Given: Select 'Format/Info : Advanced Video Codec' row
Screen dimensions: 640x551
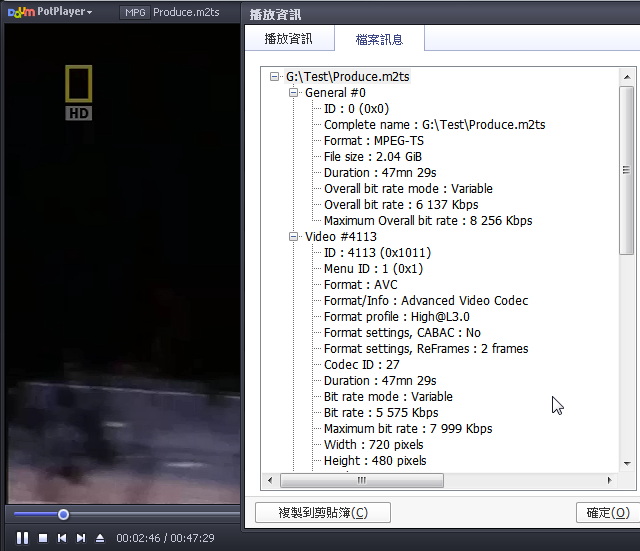Looking at the screenshot, I should pyautogui.click(x=426, y=301).
